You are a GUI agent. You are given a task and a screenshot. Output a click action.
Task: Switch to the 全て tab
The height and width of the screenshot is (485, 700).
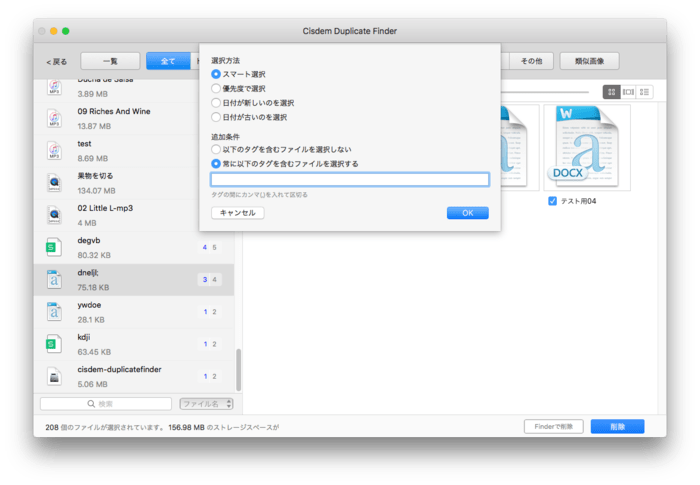pyautogui.click(x=168, y=61)
